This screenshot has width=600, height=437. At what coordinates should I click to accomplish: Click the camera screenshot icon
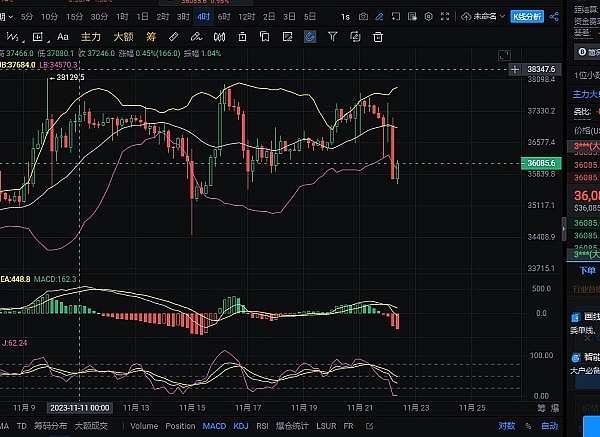pyautogui.click(x=362, y=17)
